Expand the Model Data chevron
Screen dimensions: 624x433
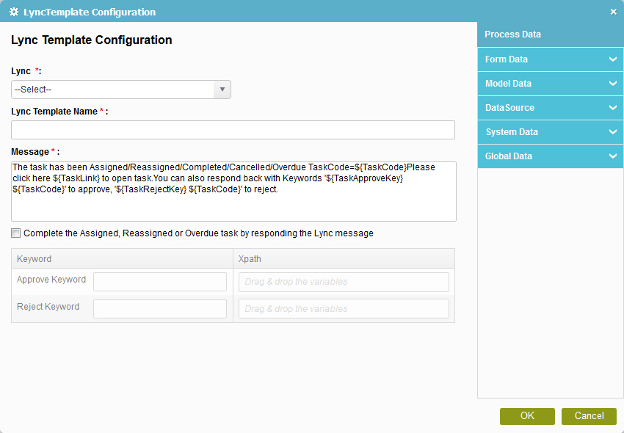pos(612,84)
